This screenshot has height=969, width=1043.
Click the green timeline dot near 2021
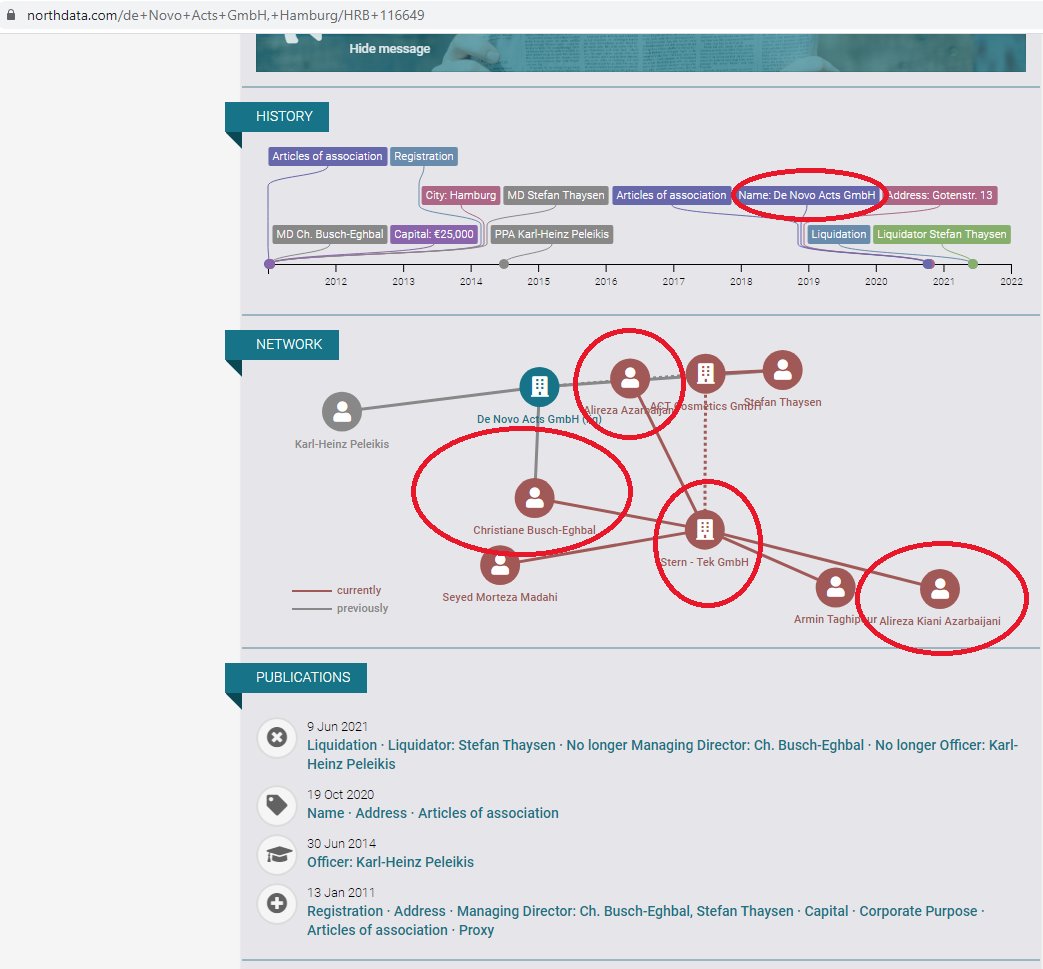(972, 264)
